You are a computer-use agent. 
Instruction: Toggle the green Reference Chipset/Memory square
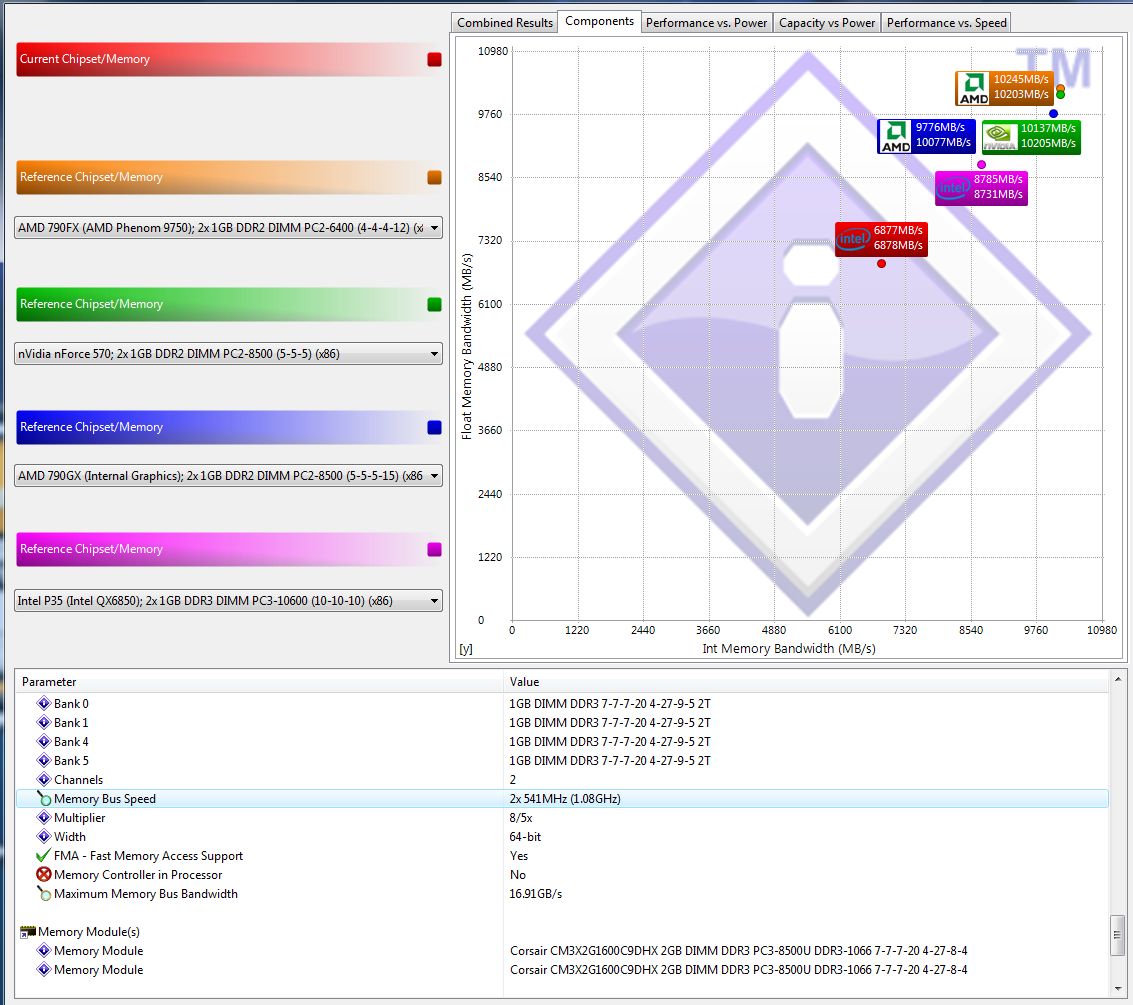pos(434,304)
